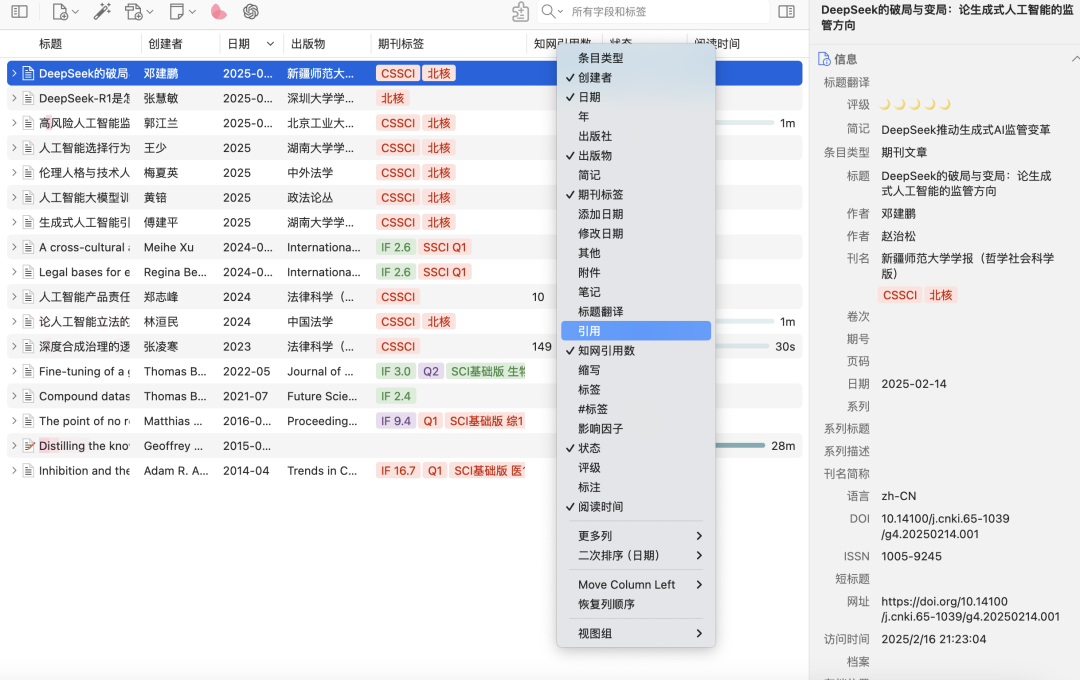Click document icon of 深度合成治理 row
1080x680 pixels.
click(28, 347)
